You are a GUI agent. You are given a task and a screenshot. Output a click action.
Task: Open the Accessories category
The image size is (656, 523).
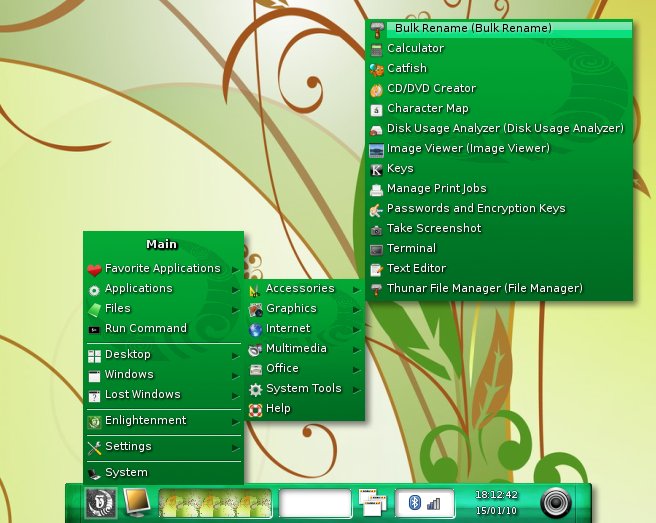click(x=305, y=289)
